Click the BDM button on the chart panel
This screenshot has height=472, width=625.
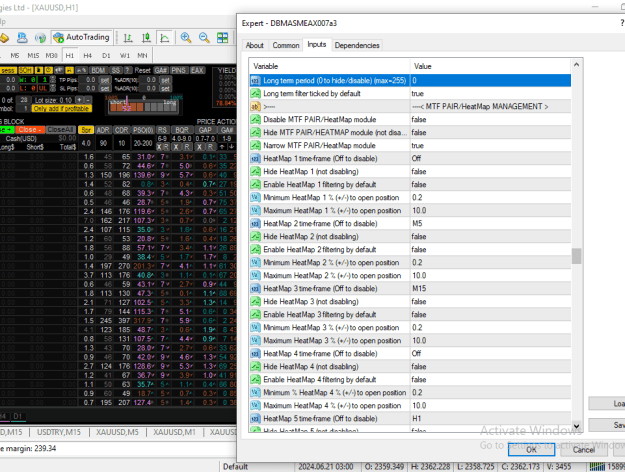click(98, 71)
